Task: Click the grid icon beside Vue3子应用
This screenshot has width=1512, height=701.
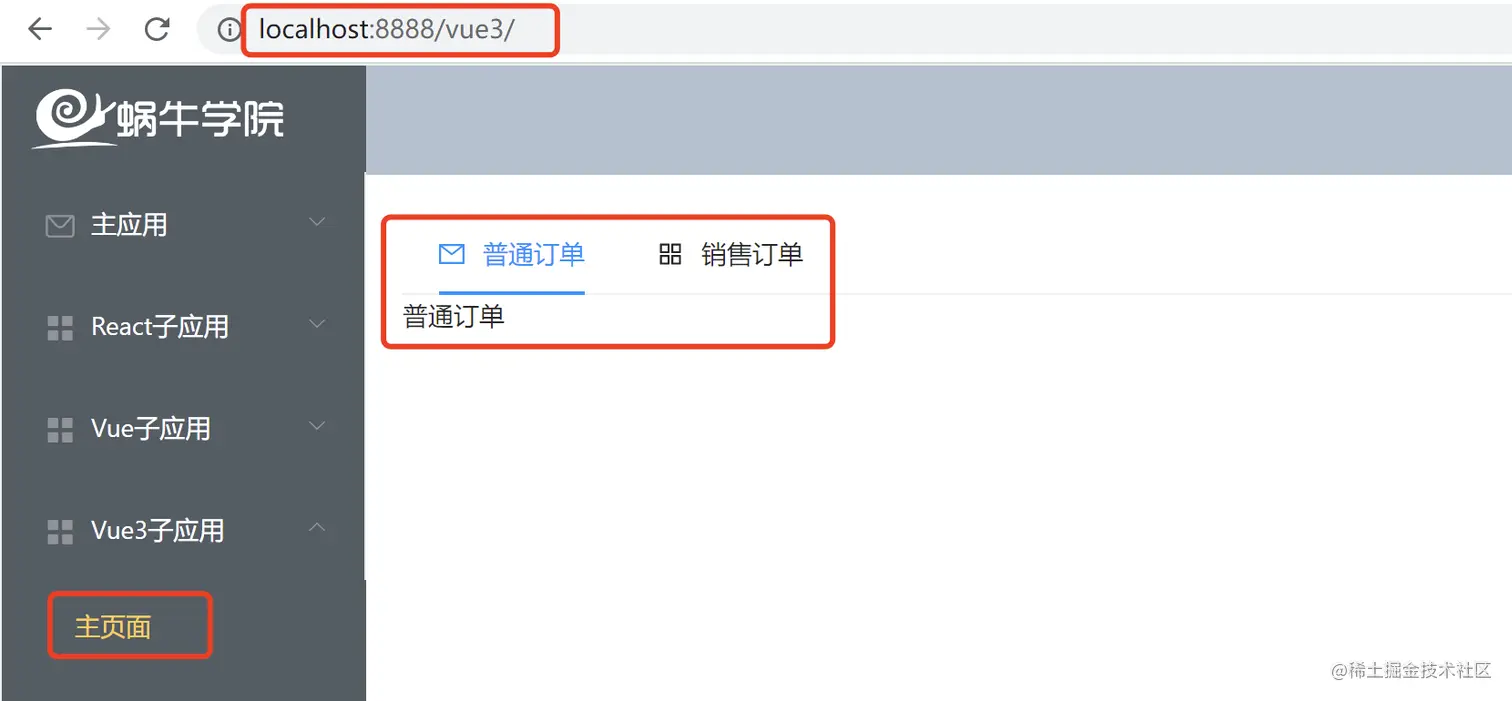Action: (60, 532)
